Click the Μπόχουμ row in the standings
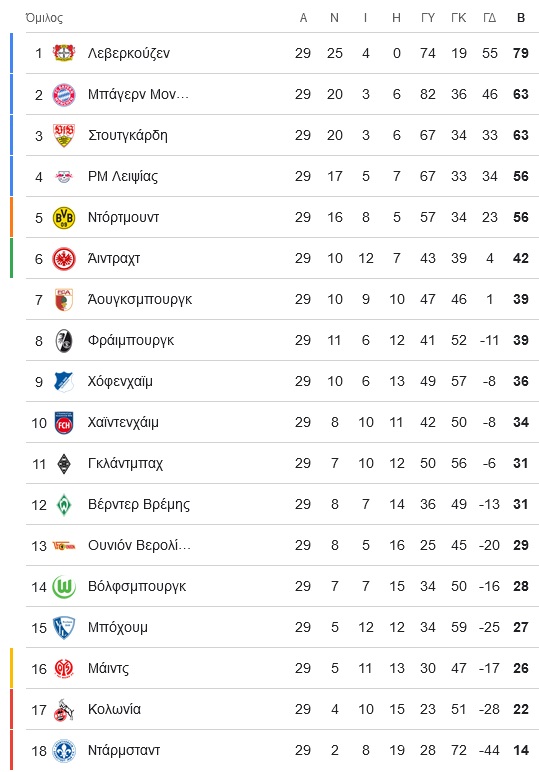The height and width of the screenshot is (772, 539). pyautogui.click(x=282, y=627)
